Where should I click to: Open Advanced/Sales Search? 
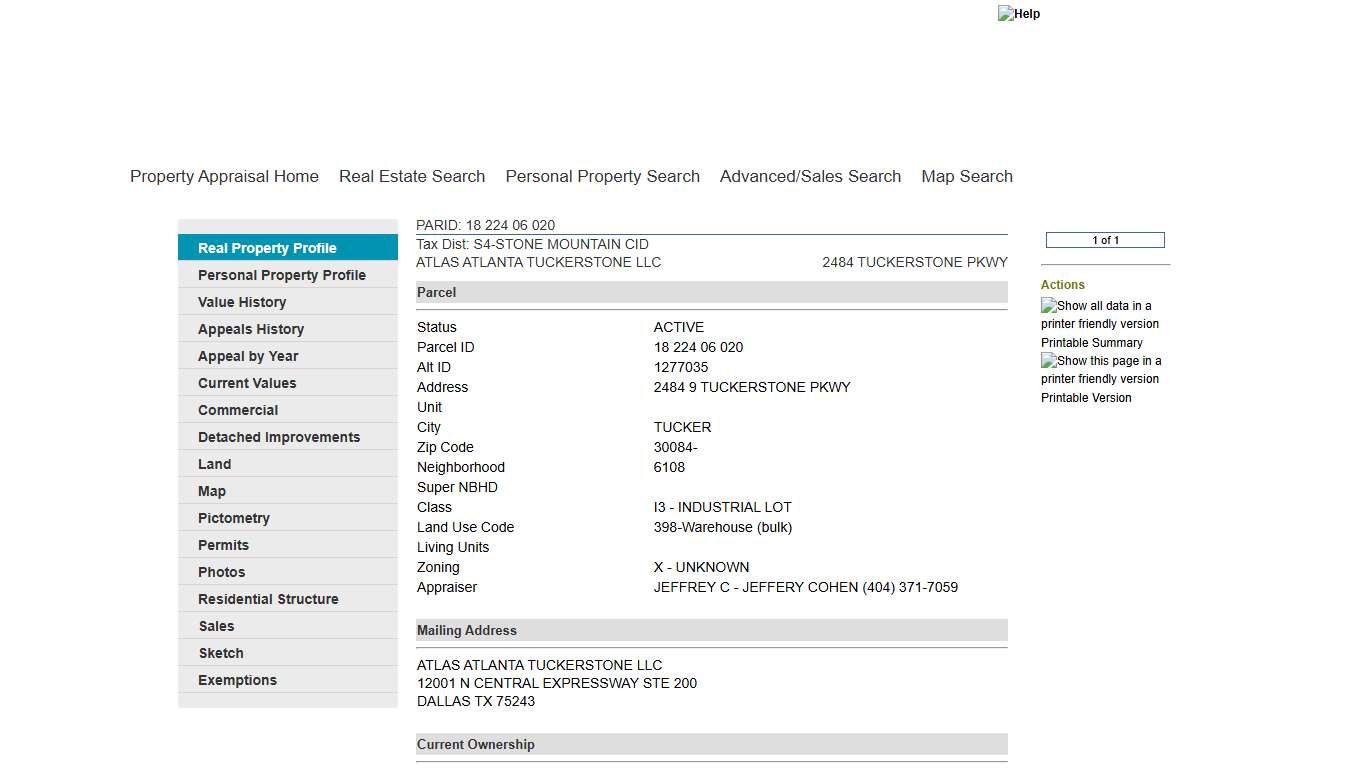click(810, 176)
